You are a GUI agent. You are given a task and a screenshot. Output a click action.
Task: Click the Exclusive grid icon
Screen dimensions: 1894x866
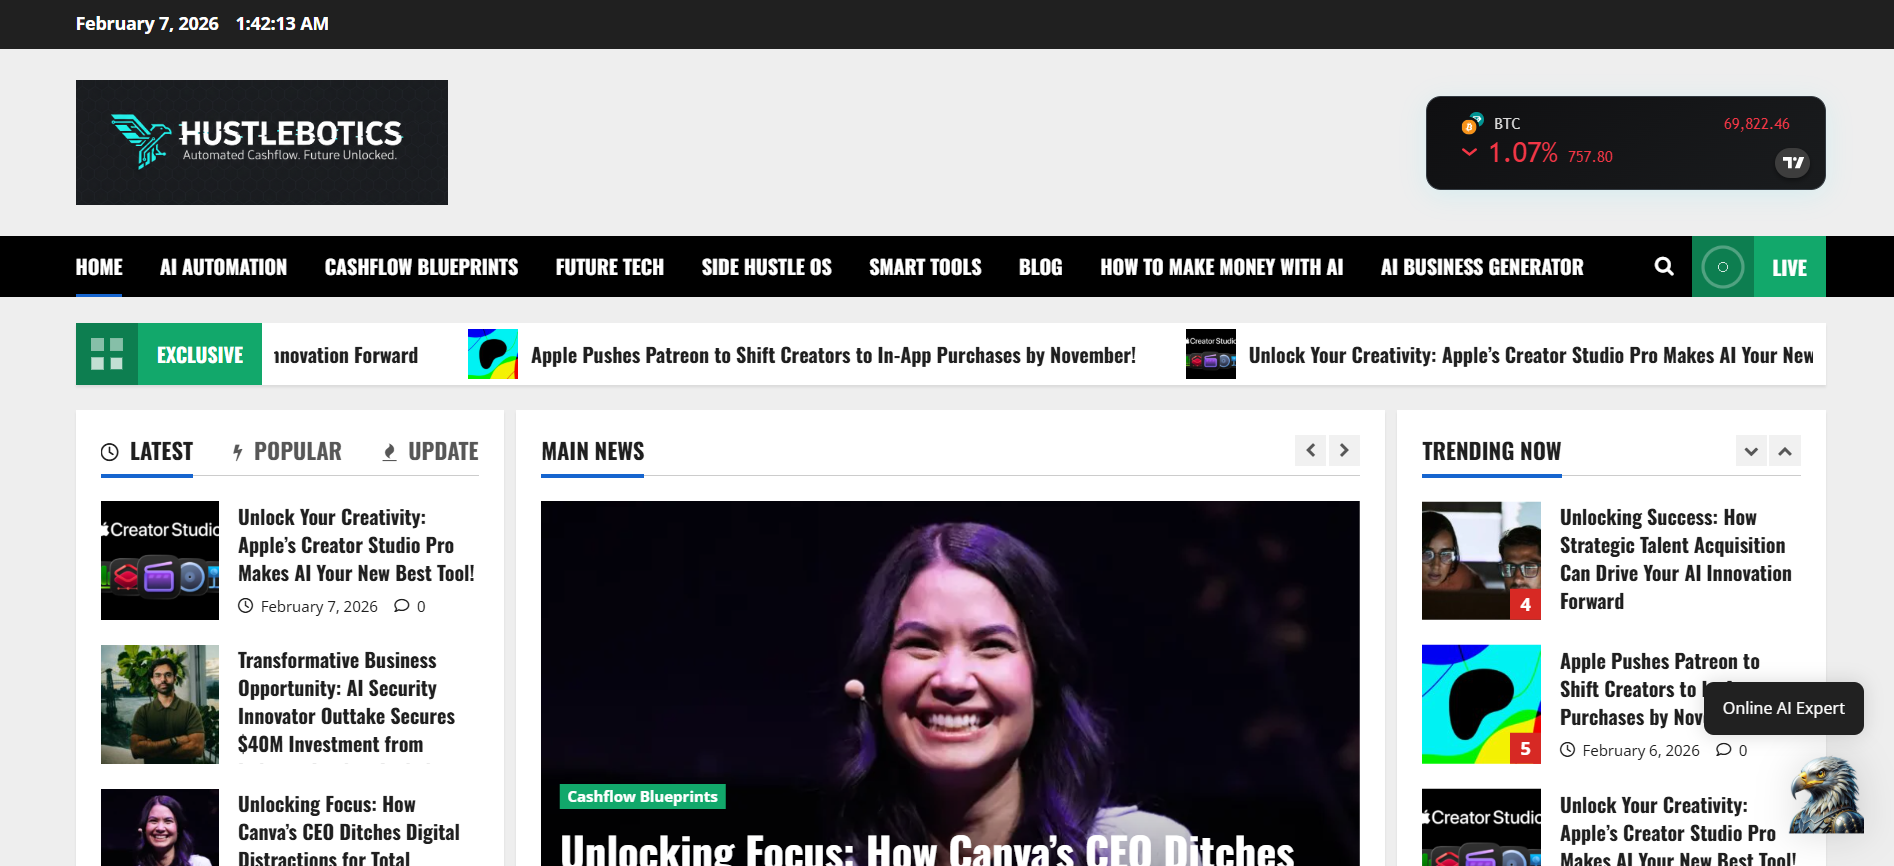pos(107,354)
